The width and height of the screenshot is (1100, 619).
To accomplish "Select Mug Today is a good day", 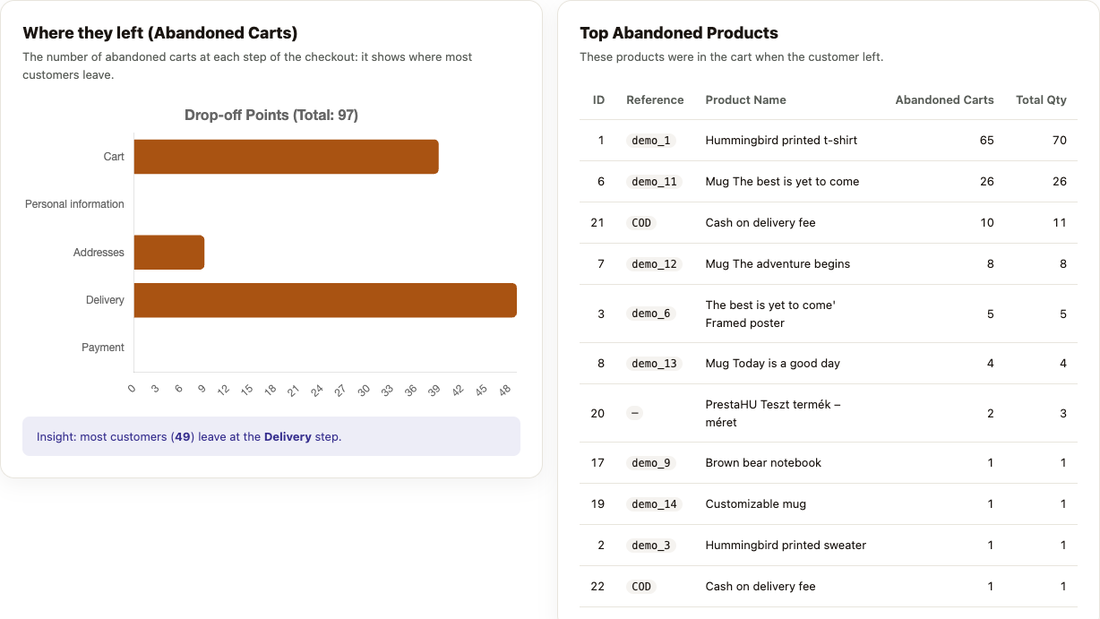I will [x=772, y=364].
